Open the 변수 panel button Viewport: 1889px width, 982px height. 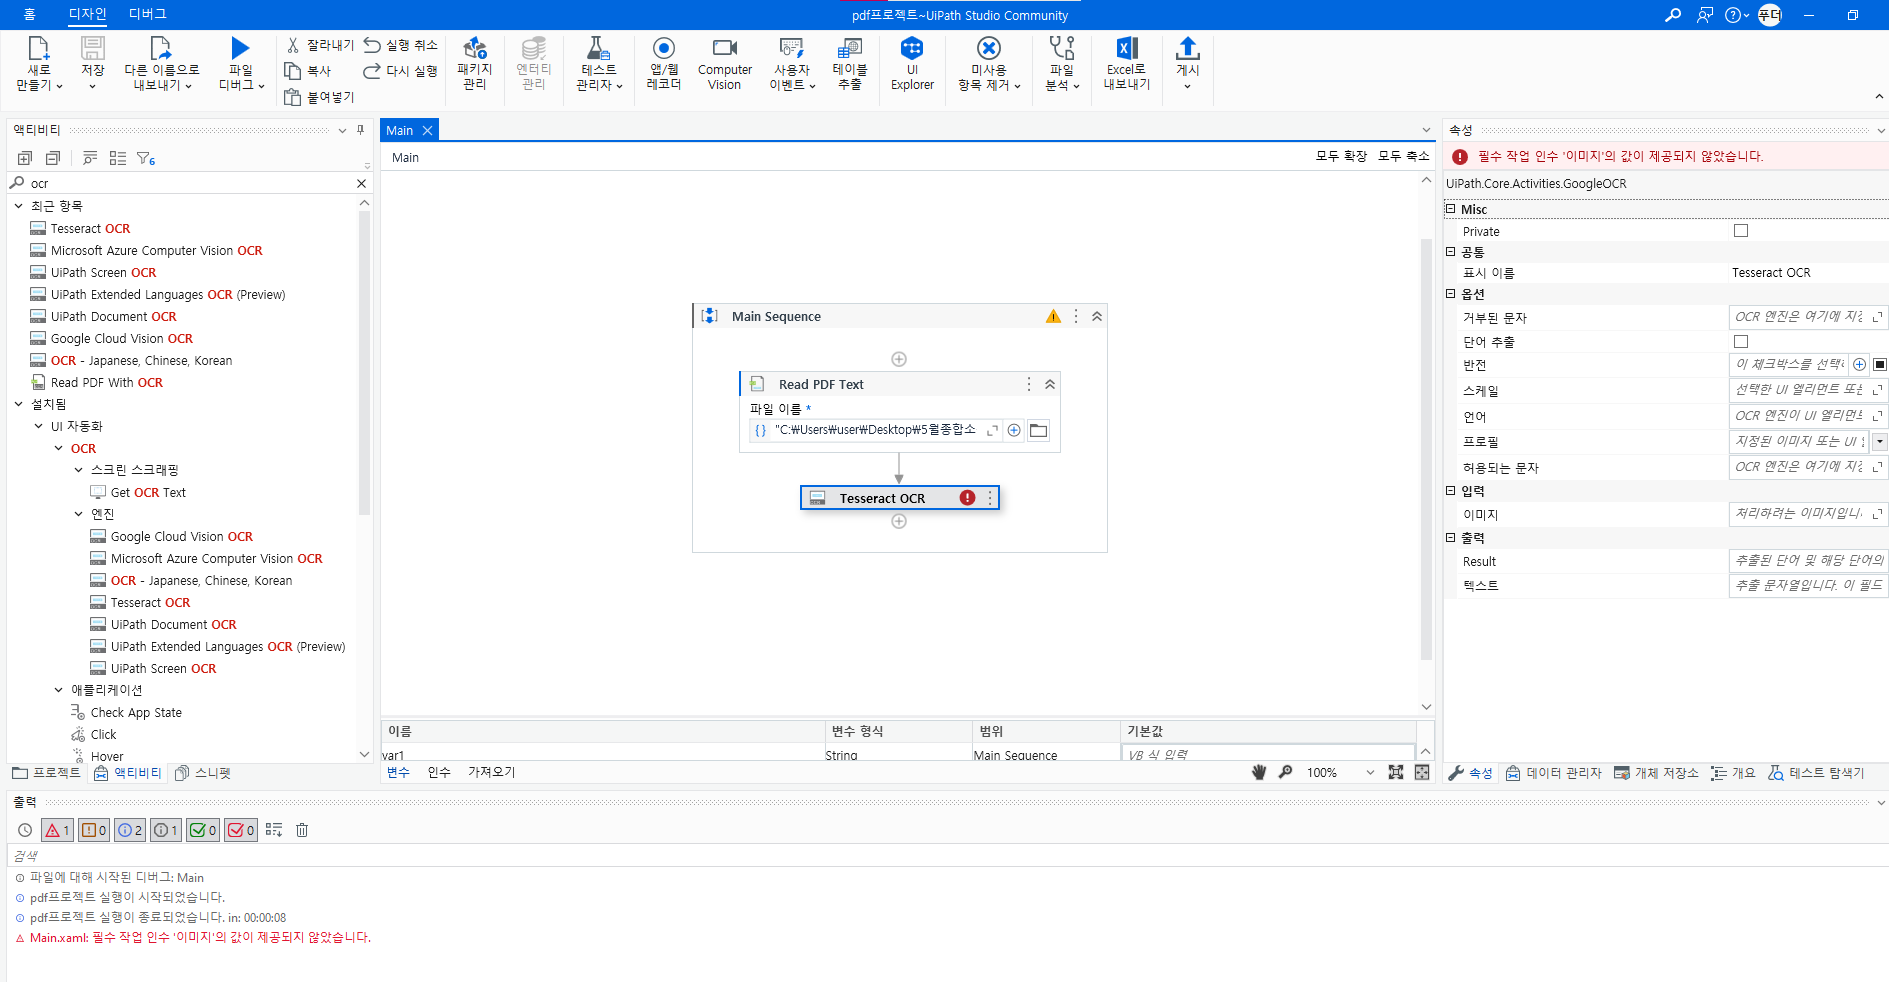(398, 772)
